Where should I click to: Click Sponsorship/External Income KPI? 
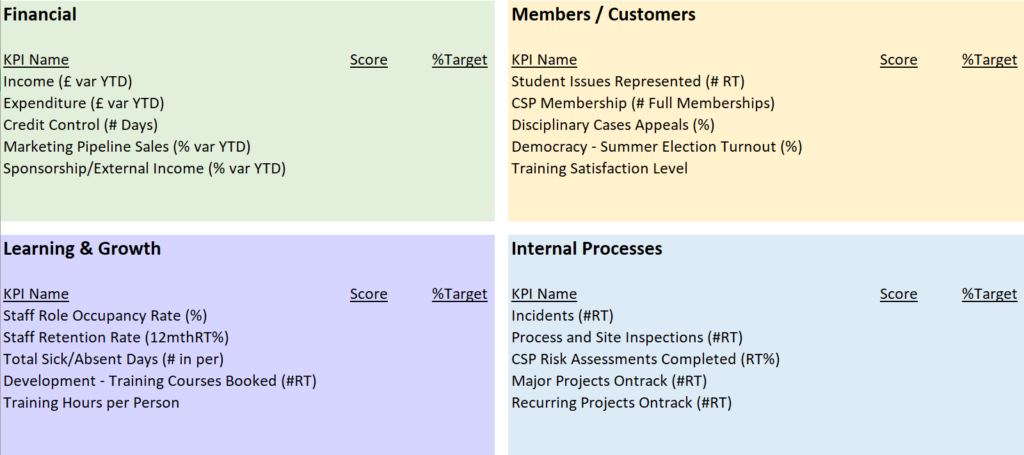(x=144, y=168)
